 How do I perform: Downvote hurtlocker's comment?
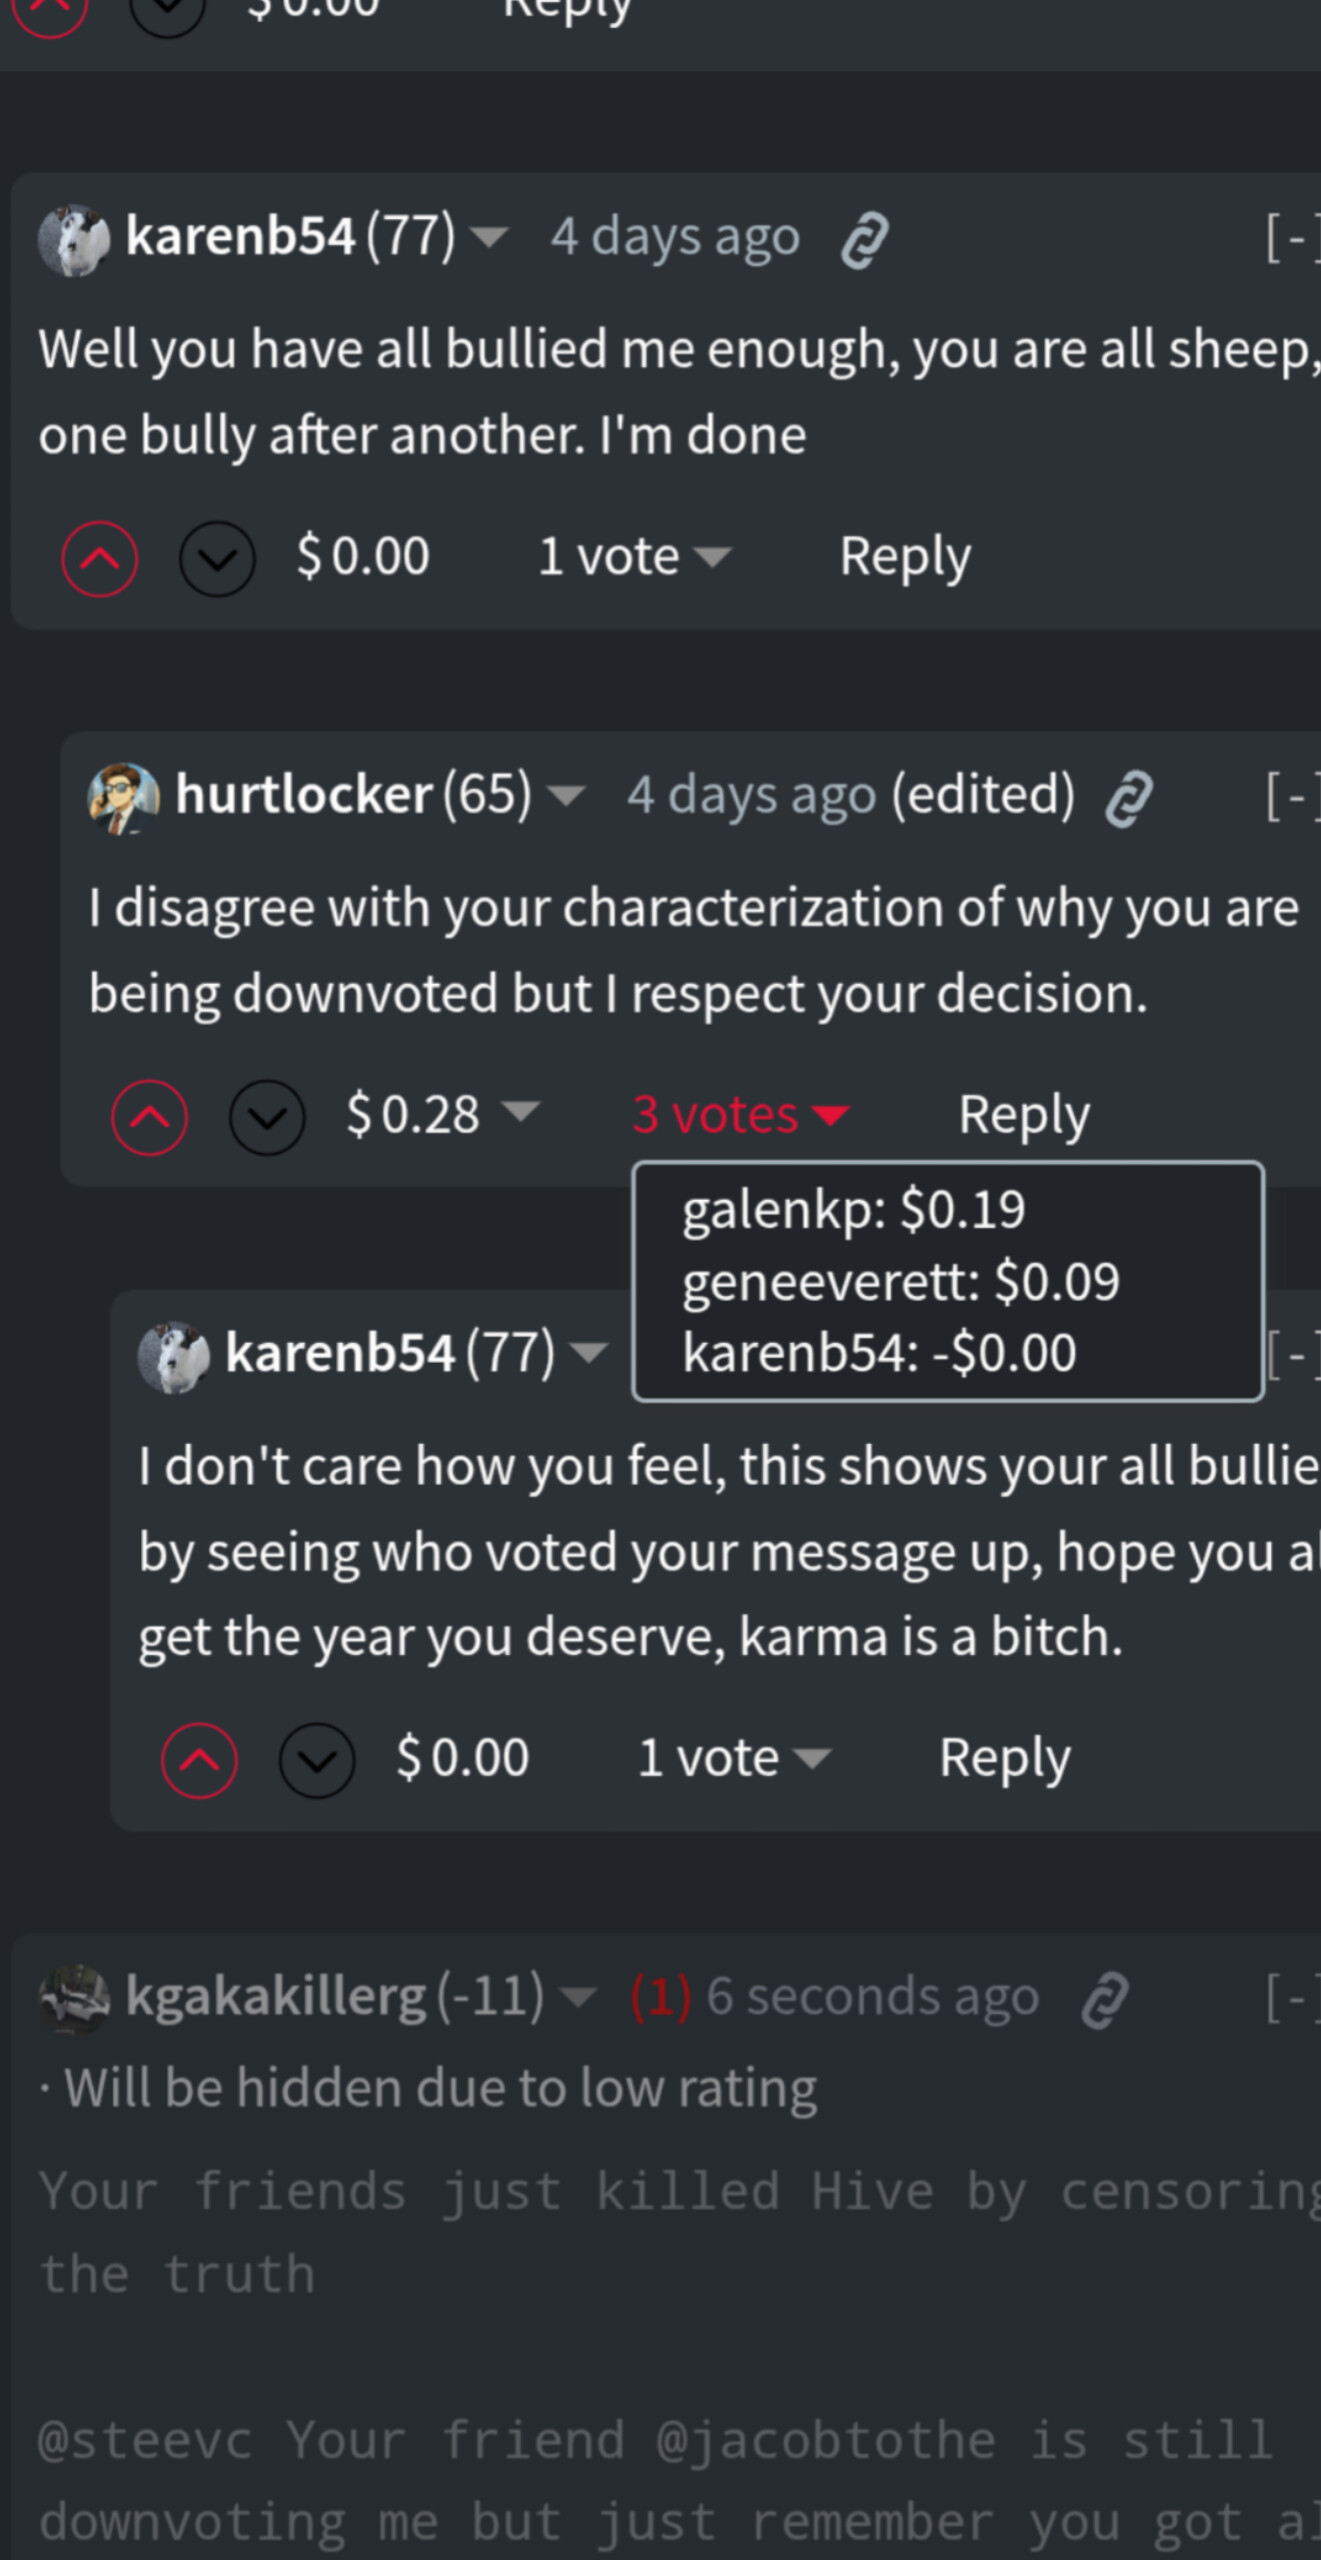click(267, 1117)
